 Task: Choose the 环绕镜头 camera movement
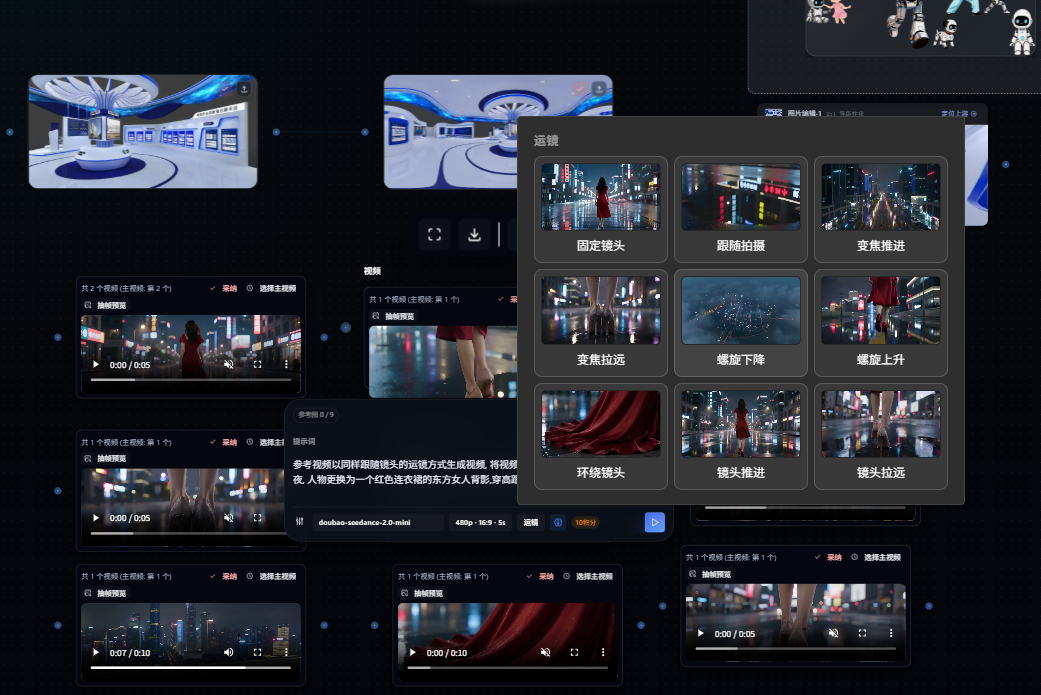(x=601, y=436)
